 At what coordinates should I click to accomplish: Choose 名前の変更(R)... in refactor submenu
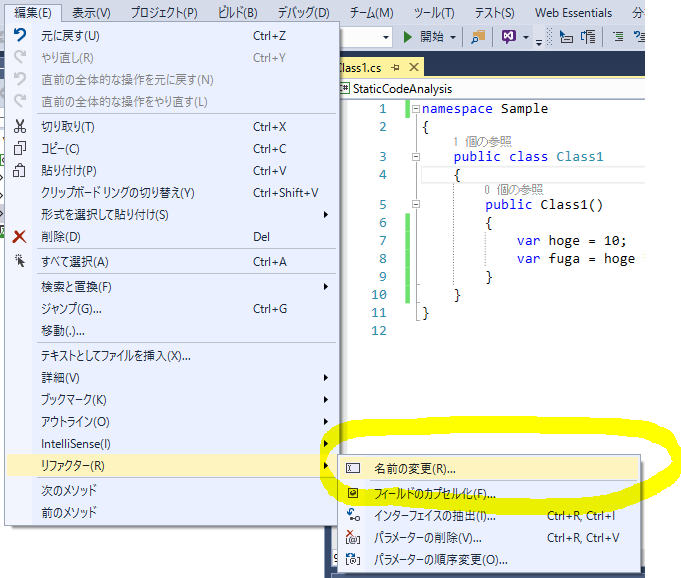click(489, 469)
